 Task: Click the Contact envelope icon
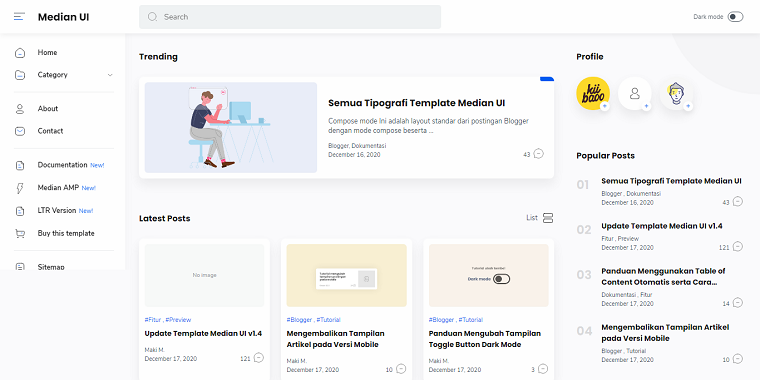click(20, 131)
